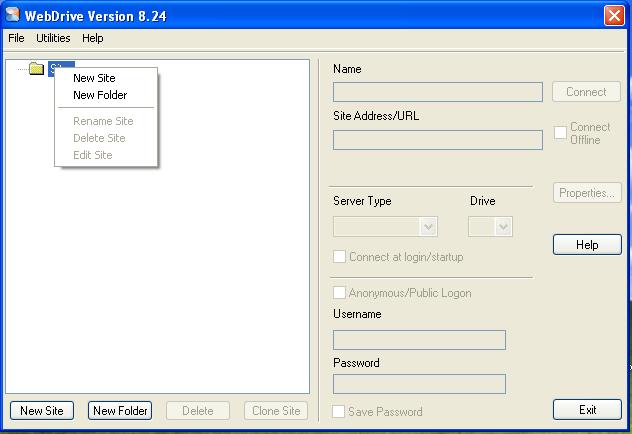Open the Properties... dialog button
The width and height of the screenshot is (632, 434).
587,193
